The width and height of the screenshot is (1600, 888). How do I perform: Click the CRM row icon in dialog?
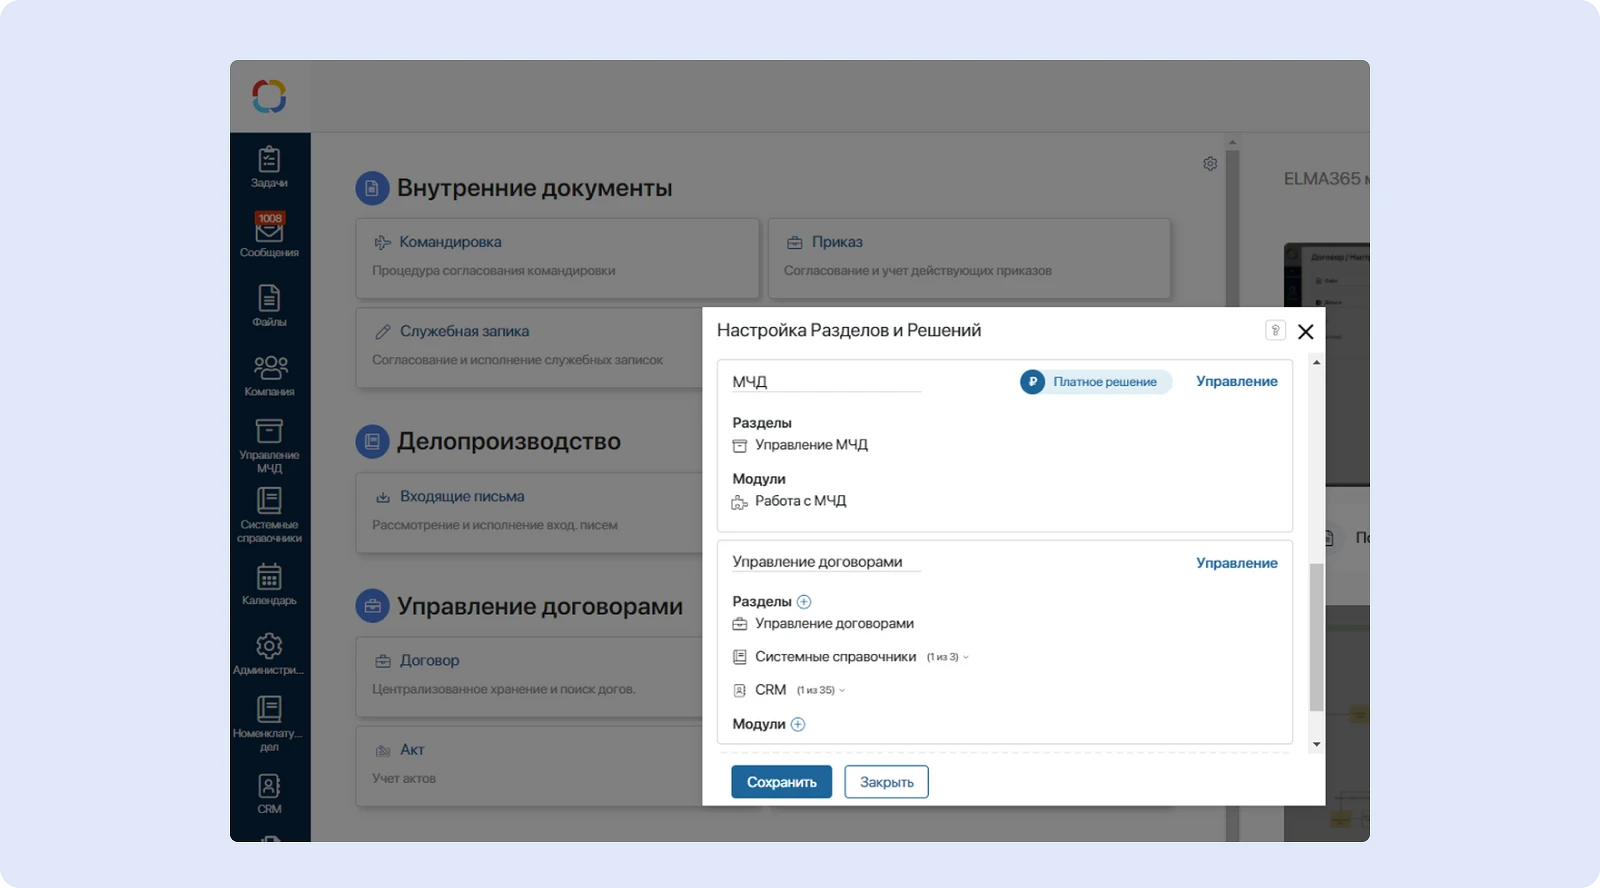pyautogui.click(x=740, y=690)
